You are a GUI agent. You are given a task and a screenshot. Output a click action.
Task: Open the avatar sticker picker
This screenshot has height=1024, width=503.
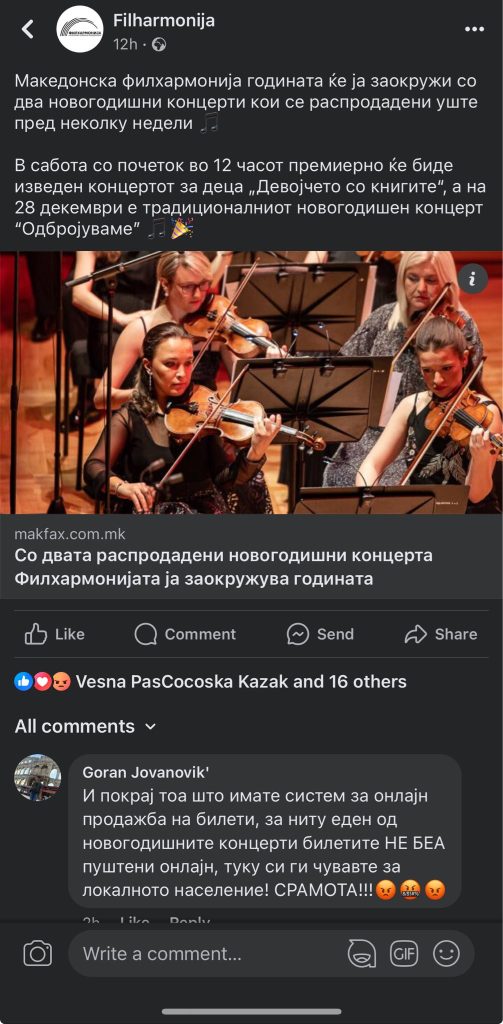tap(361, 953)
